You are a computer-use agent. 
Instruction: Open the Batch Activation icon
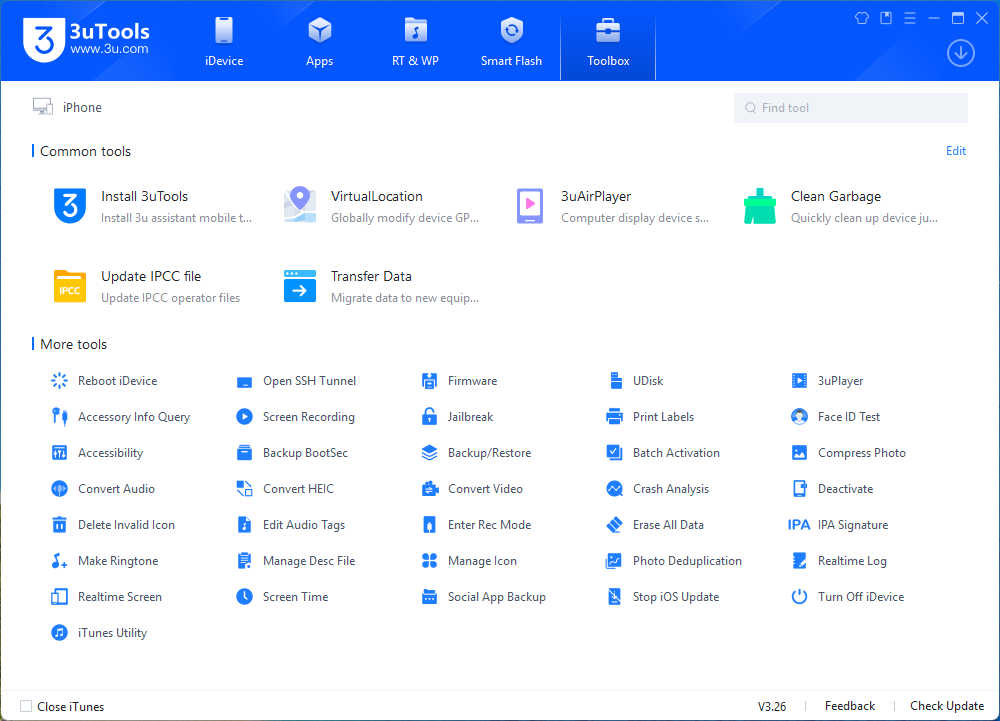click(614, 453)
